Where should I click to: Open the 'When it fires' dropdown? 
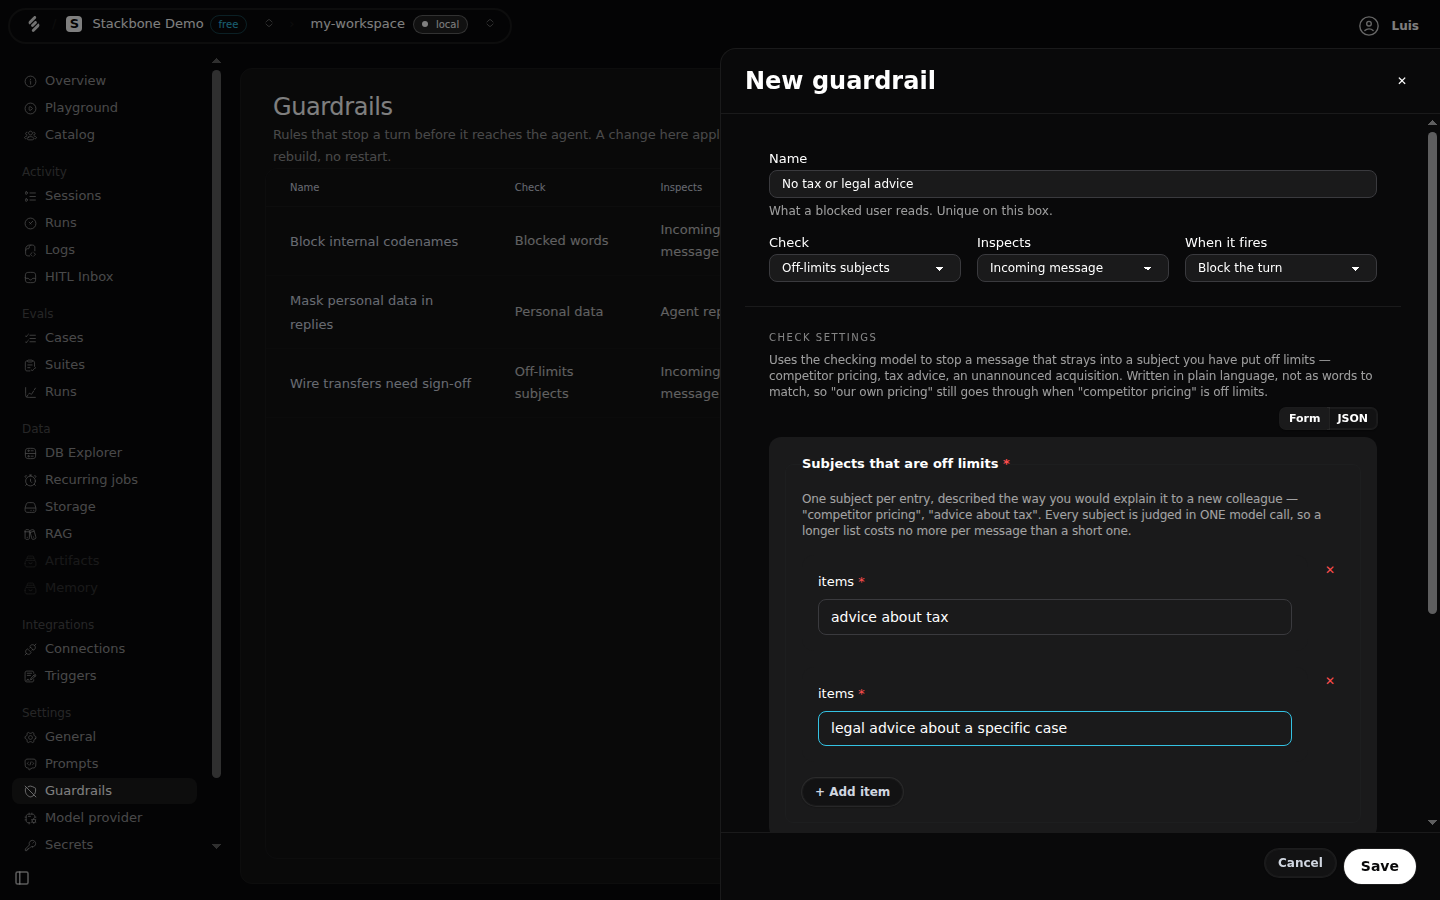1280,268
